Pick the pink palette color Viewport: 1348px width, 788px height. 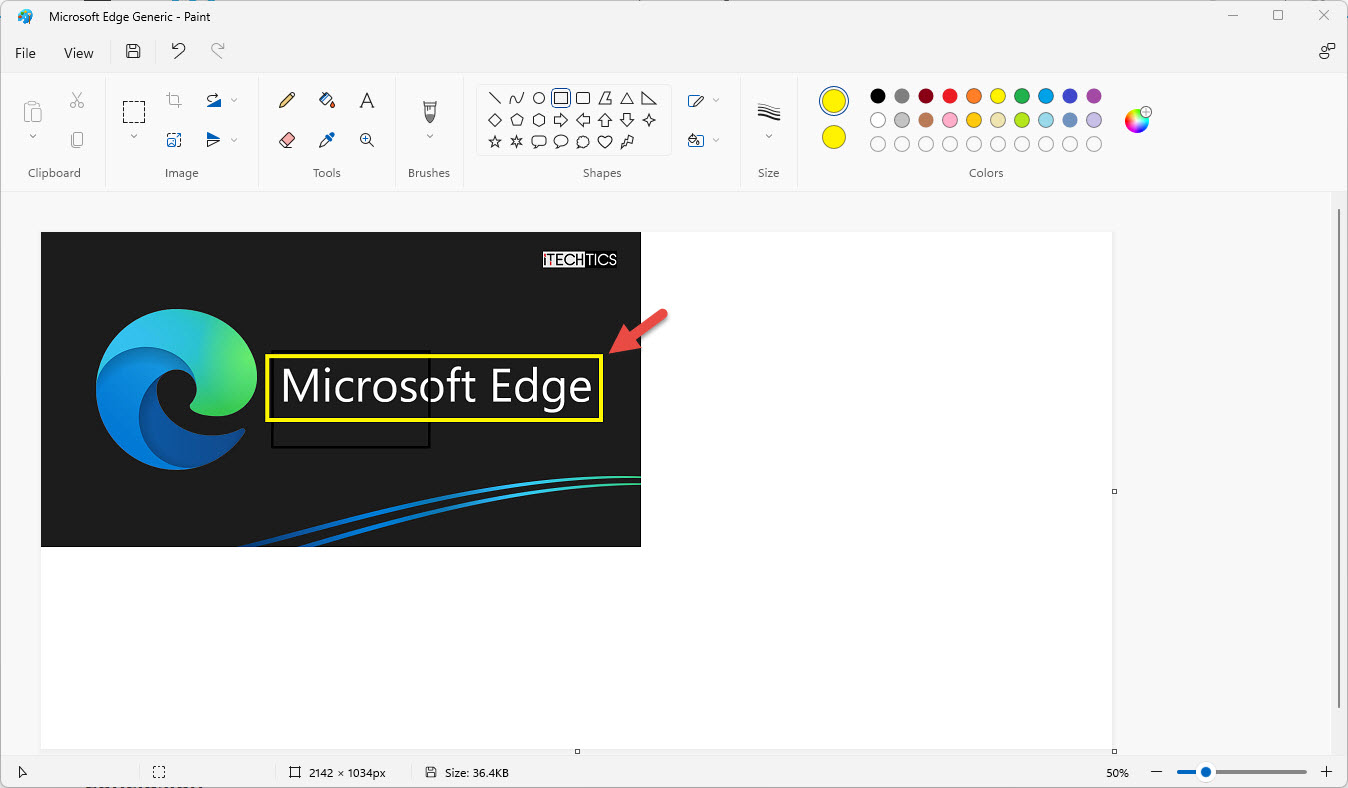pyautogui.click(x=950, y=120)
